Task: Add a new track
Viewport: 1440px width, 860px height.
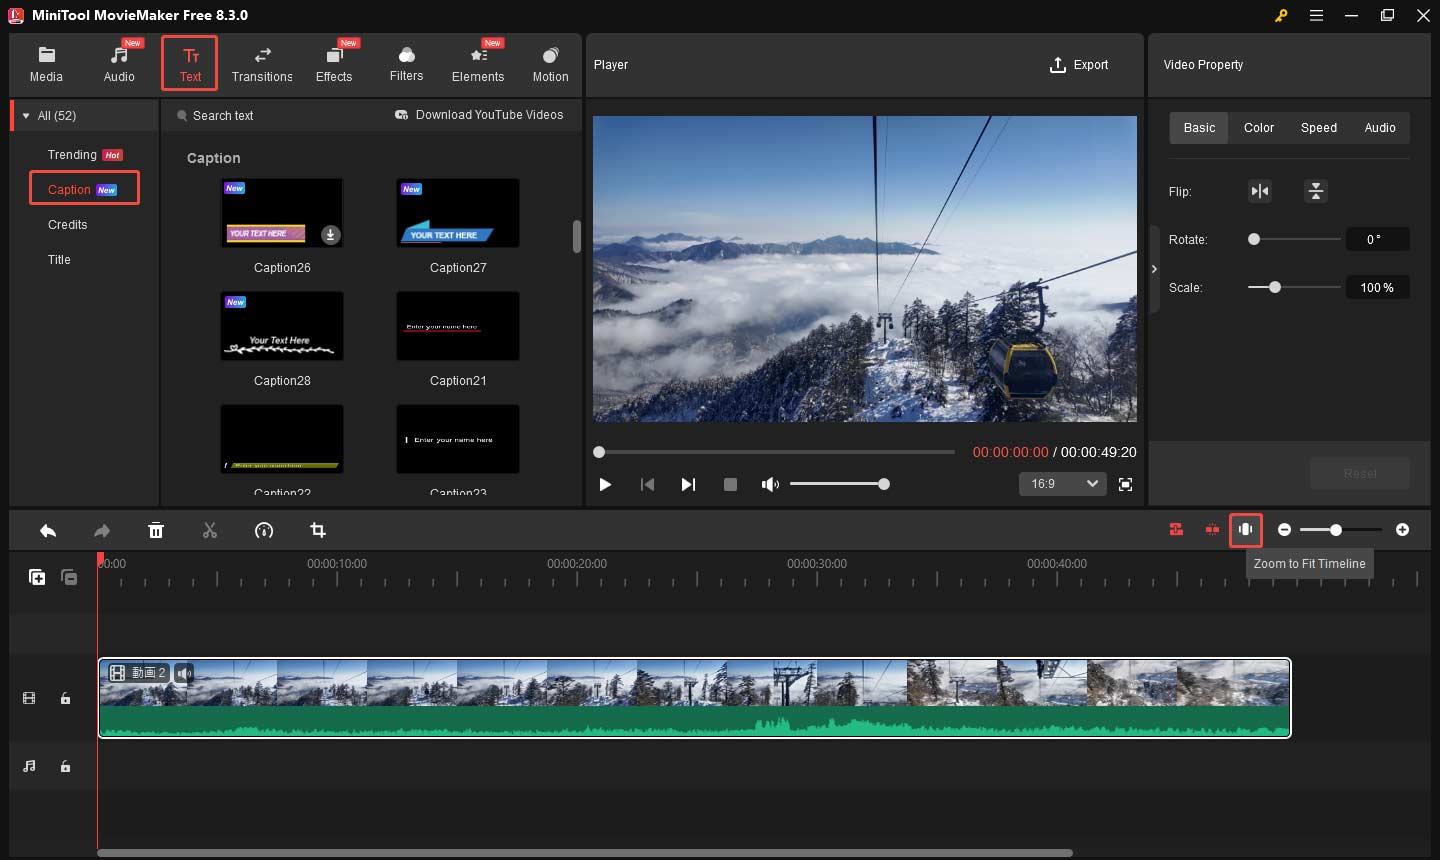Action: tap(37, 577)
